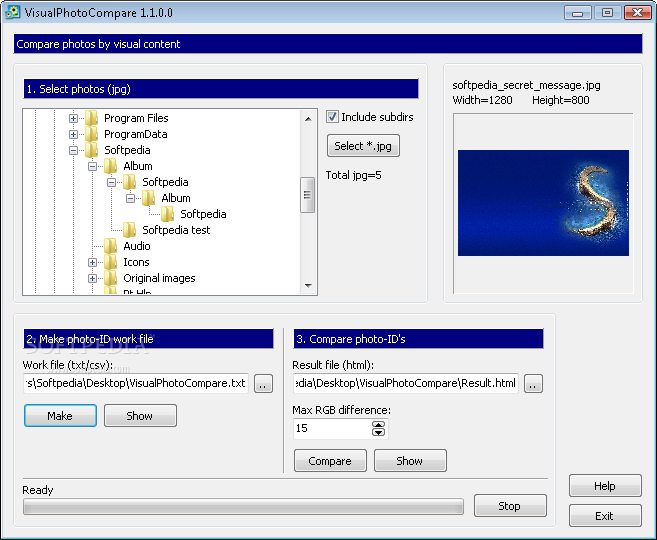Click the Ready status text
The image size is (657, 540).
click(x=38, y=490)
